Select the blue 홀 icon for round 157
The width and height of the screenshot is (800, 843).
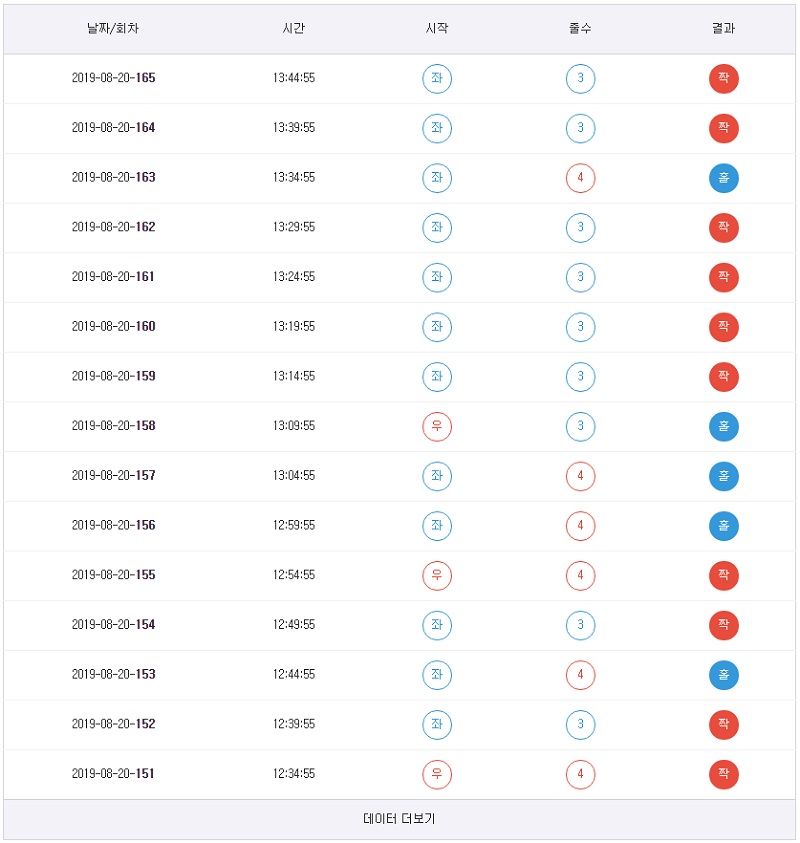click(x=724, y=476)
